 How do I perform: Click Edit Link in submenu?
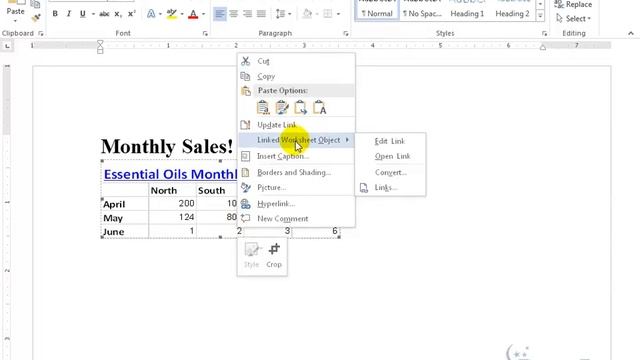coord(391,141)
